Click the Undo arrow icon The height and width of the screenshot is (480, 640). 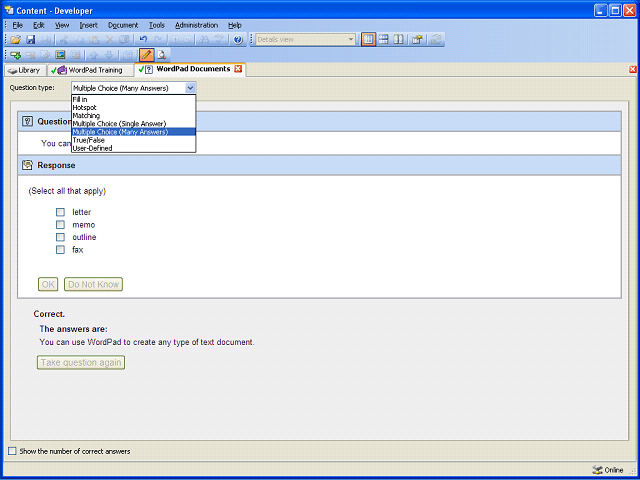(143, 40)
